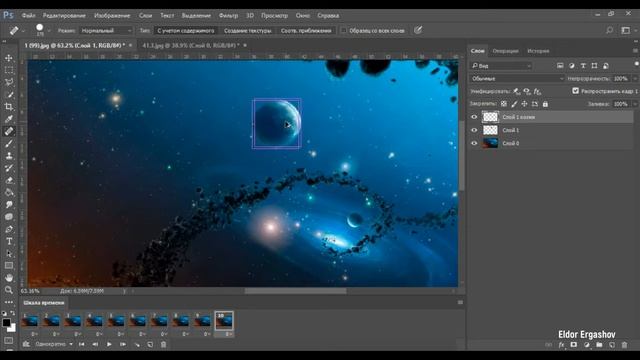Select the Rectangular Marquee tool
This screenshot has height=360, width=640.
(9, 70)
